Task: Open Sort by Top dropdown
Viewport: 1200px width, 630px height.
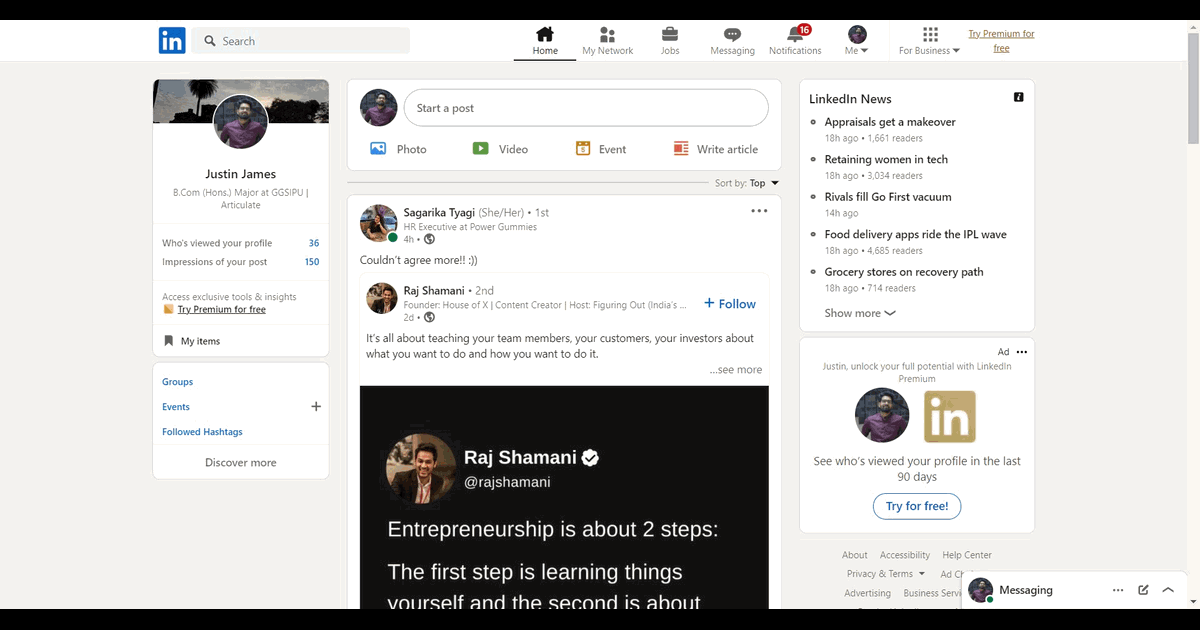Action: click(747, 183)
